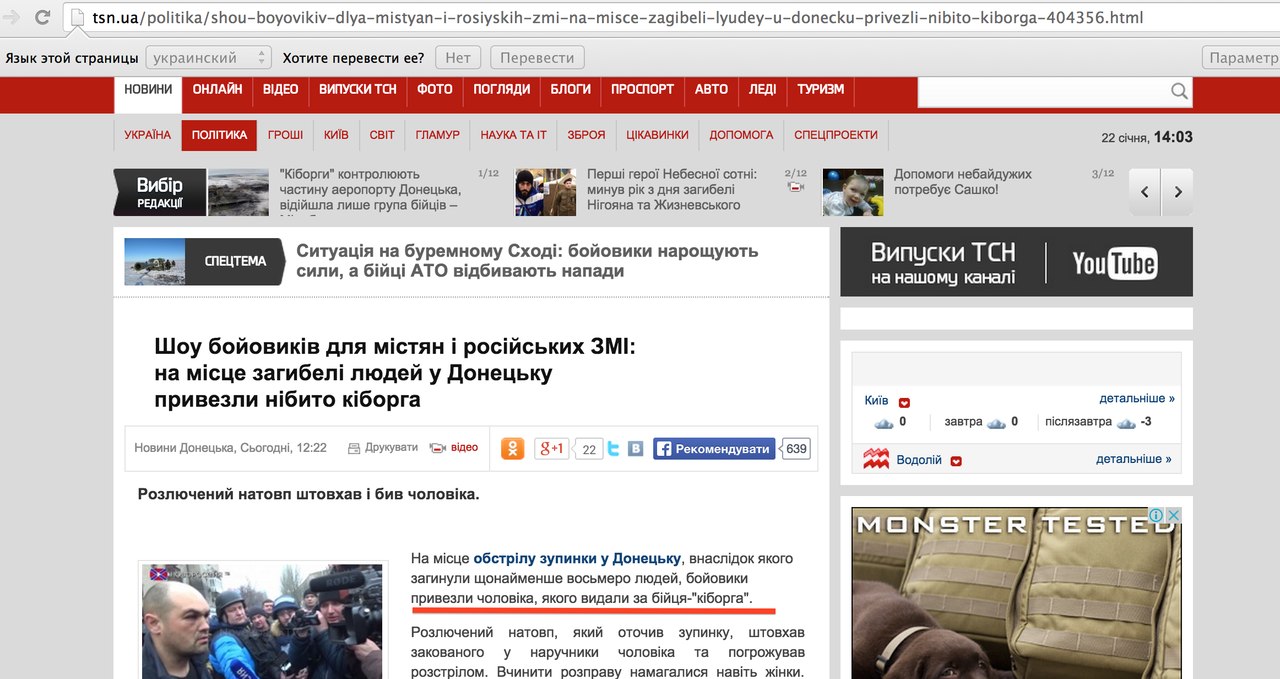
Task: Select the КИЇВ subcategory
Action: [x=336, y=135]
